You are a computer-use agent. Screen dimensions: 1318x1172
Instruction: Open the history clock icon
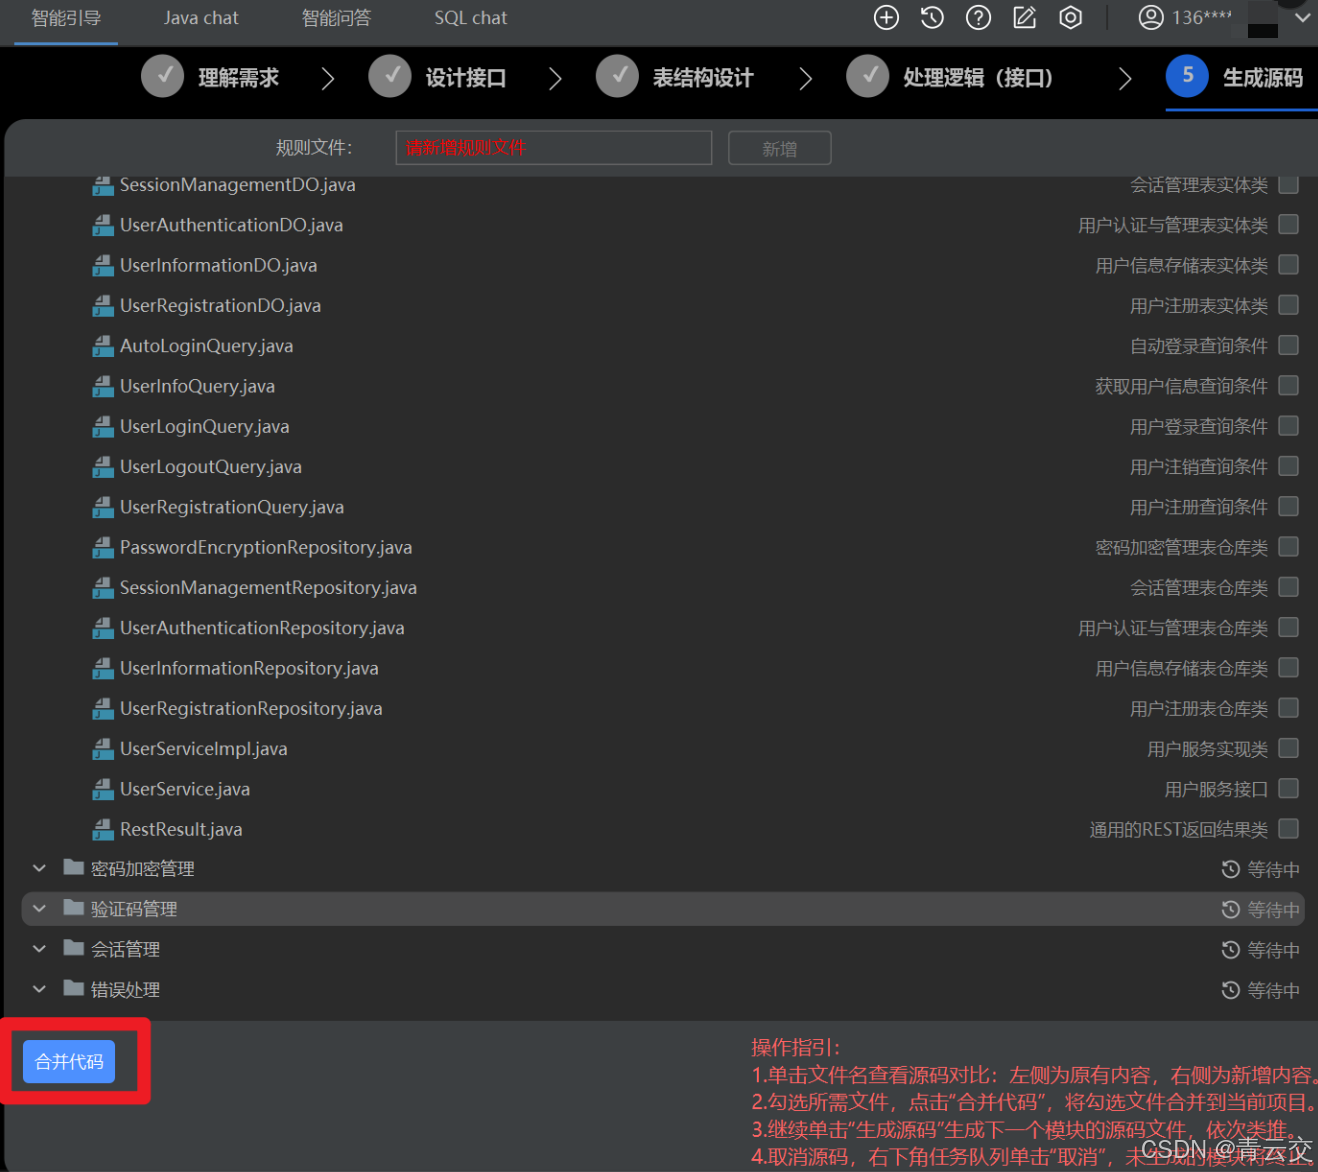click(932, 18)
